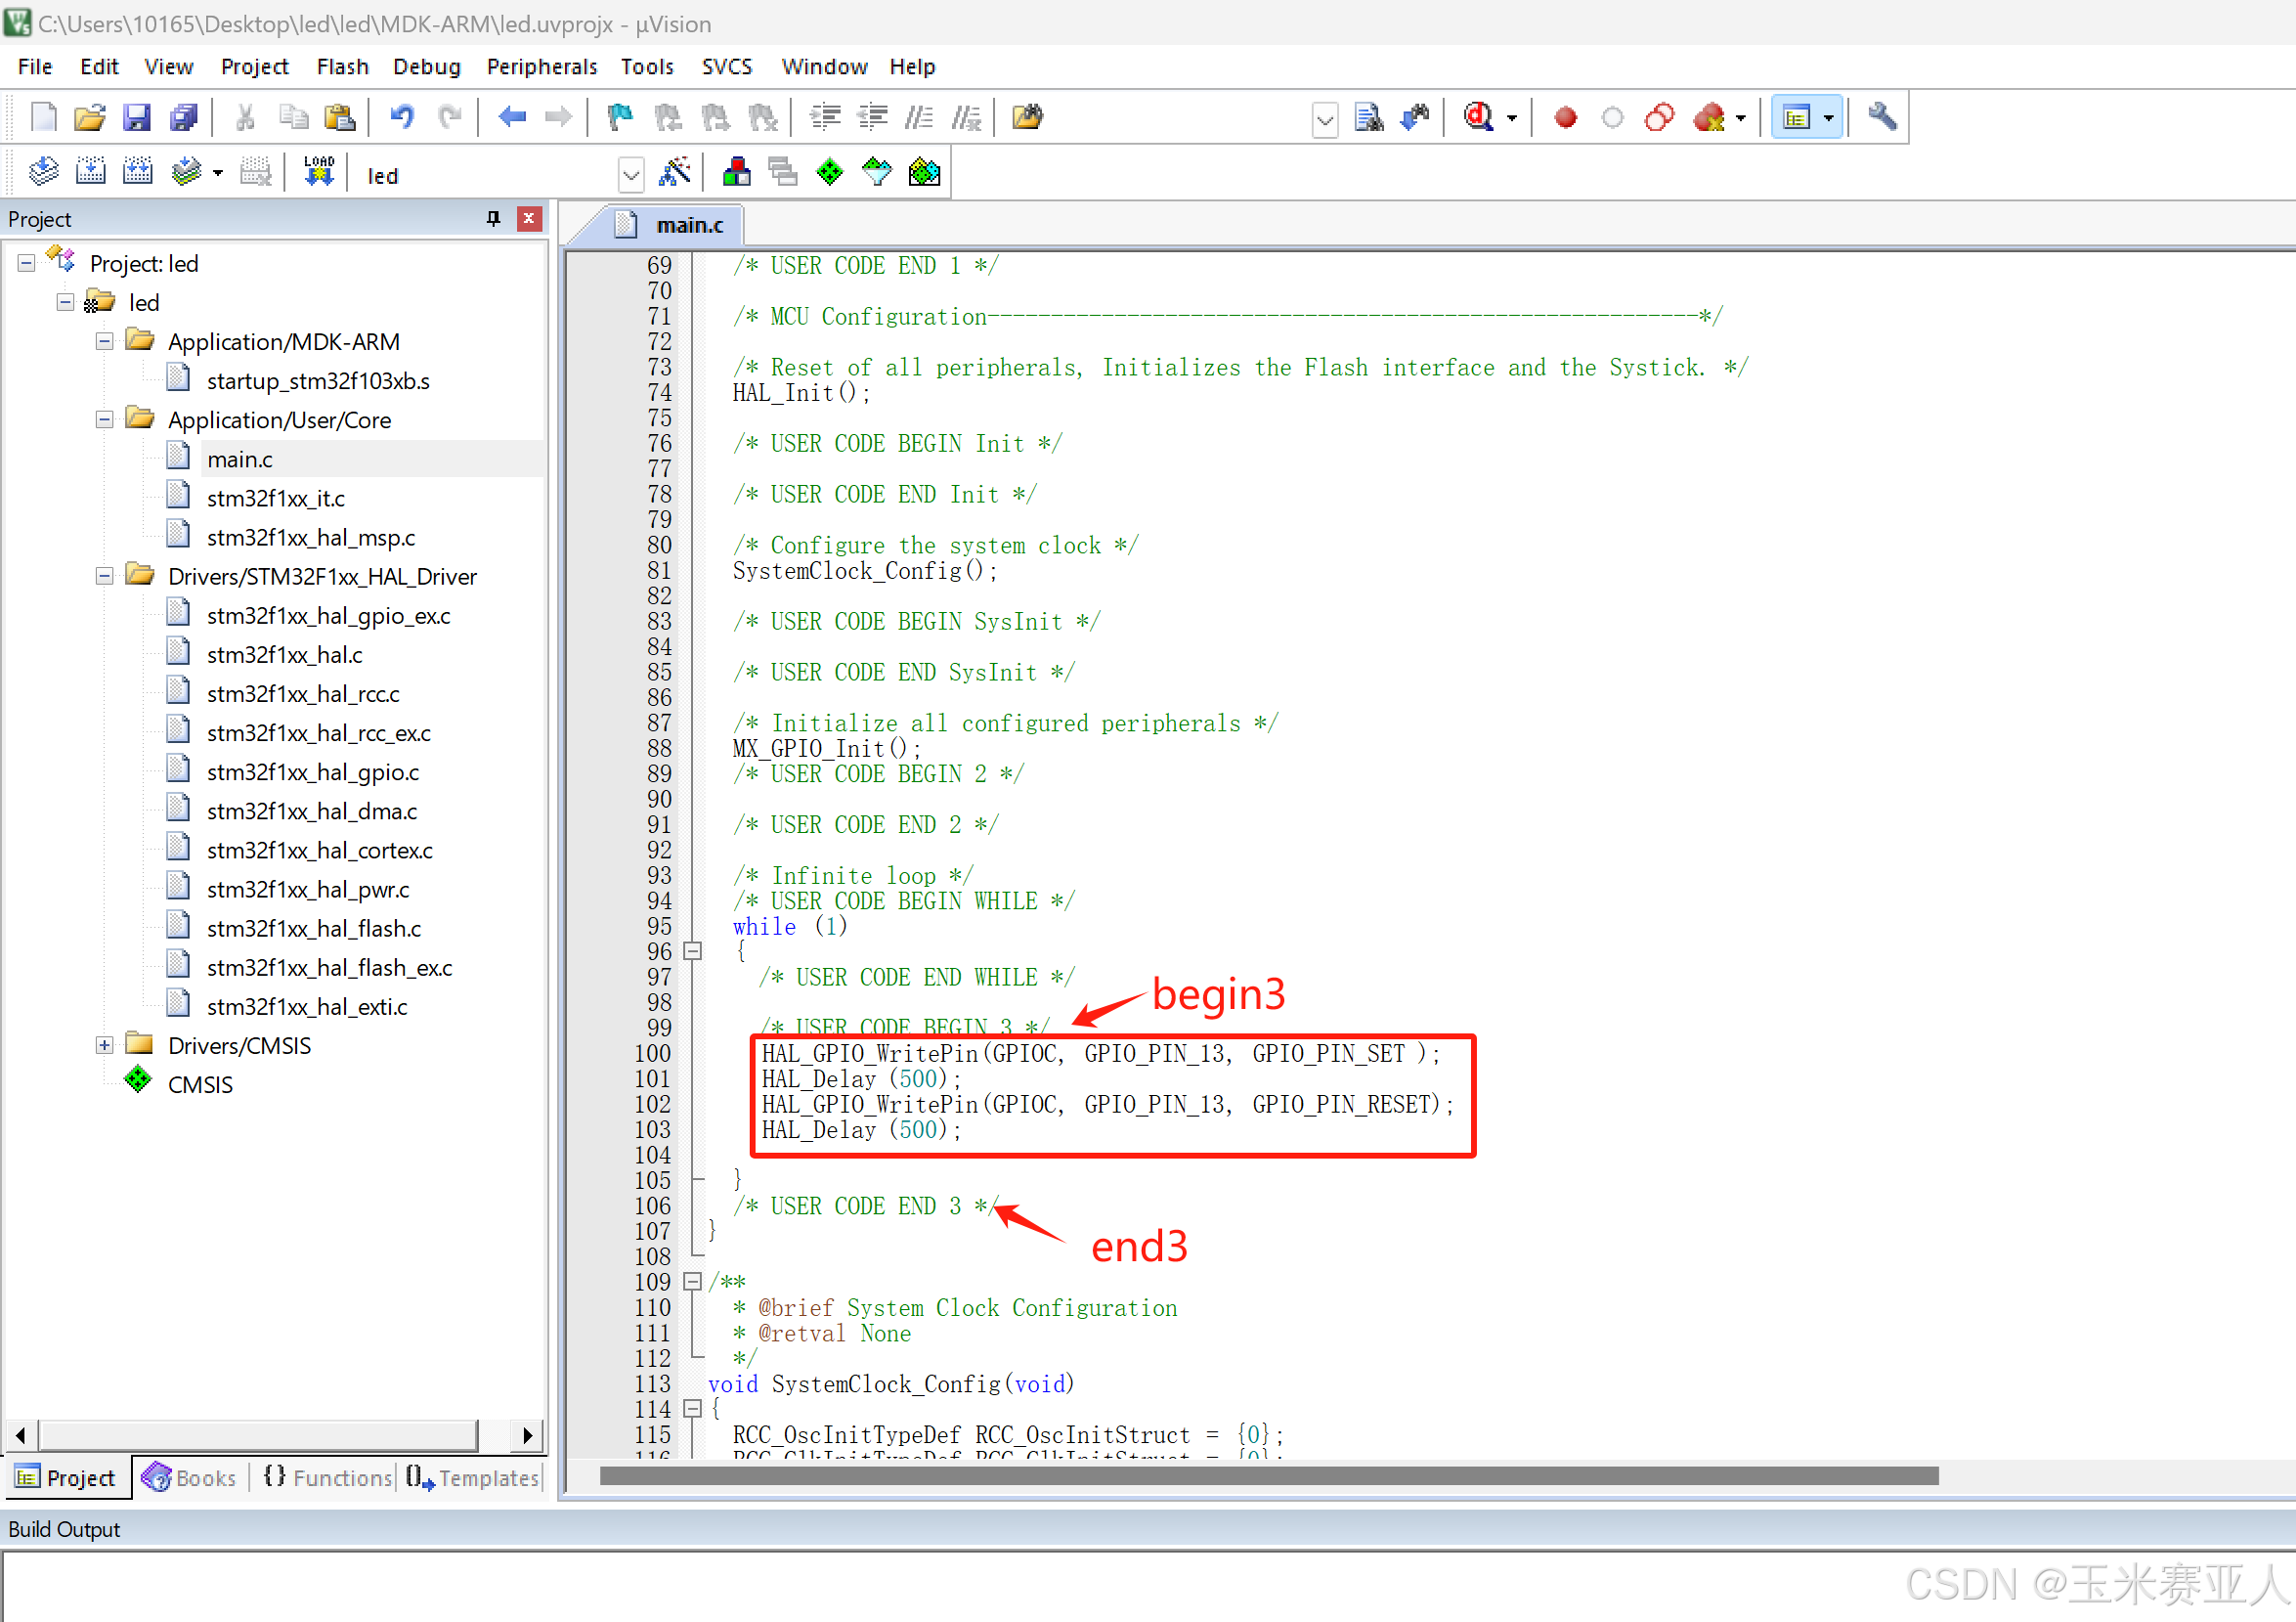The width and height of the screenshot is (2296, 1622).
Task: Select stm32f1xx_hal_gpio.c in project tree
Action: (x=312, y=772)
